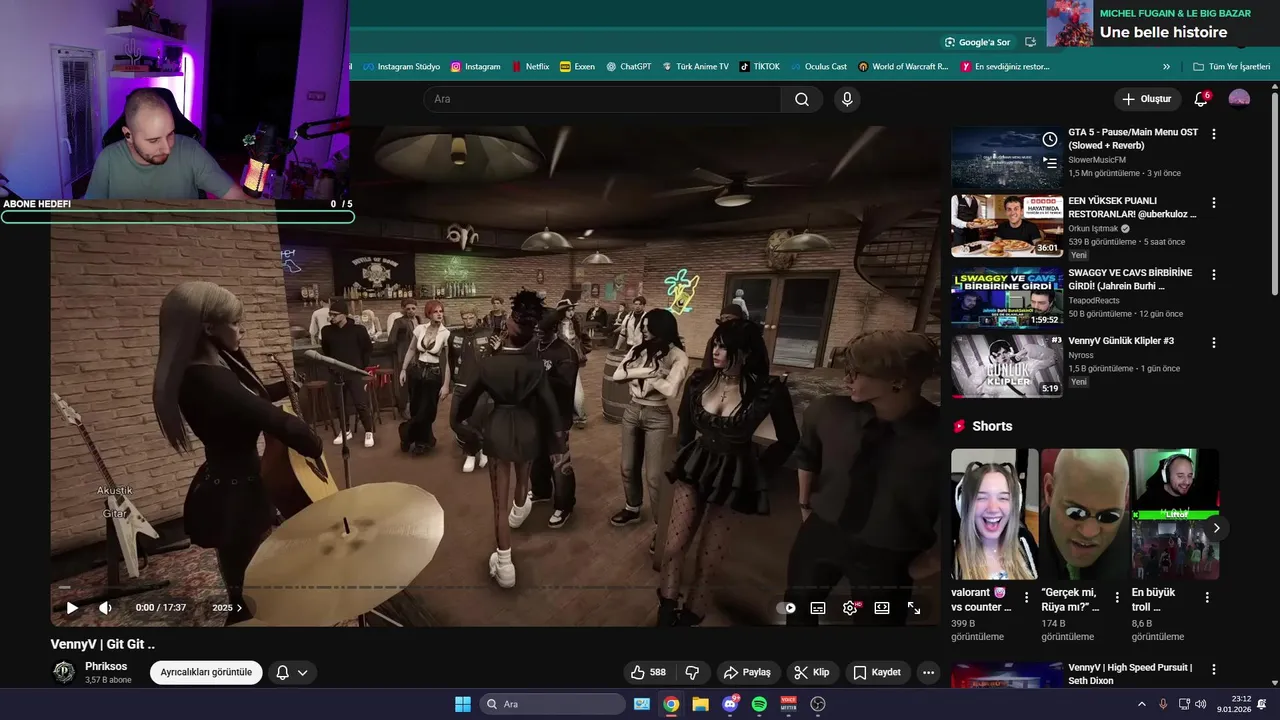The image size is (1280, 720).
Task: Open the valorant vs counter short
Action: (994, 514)
